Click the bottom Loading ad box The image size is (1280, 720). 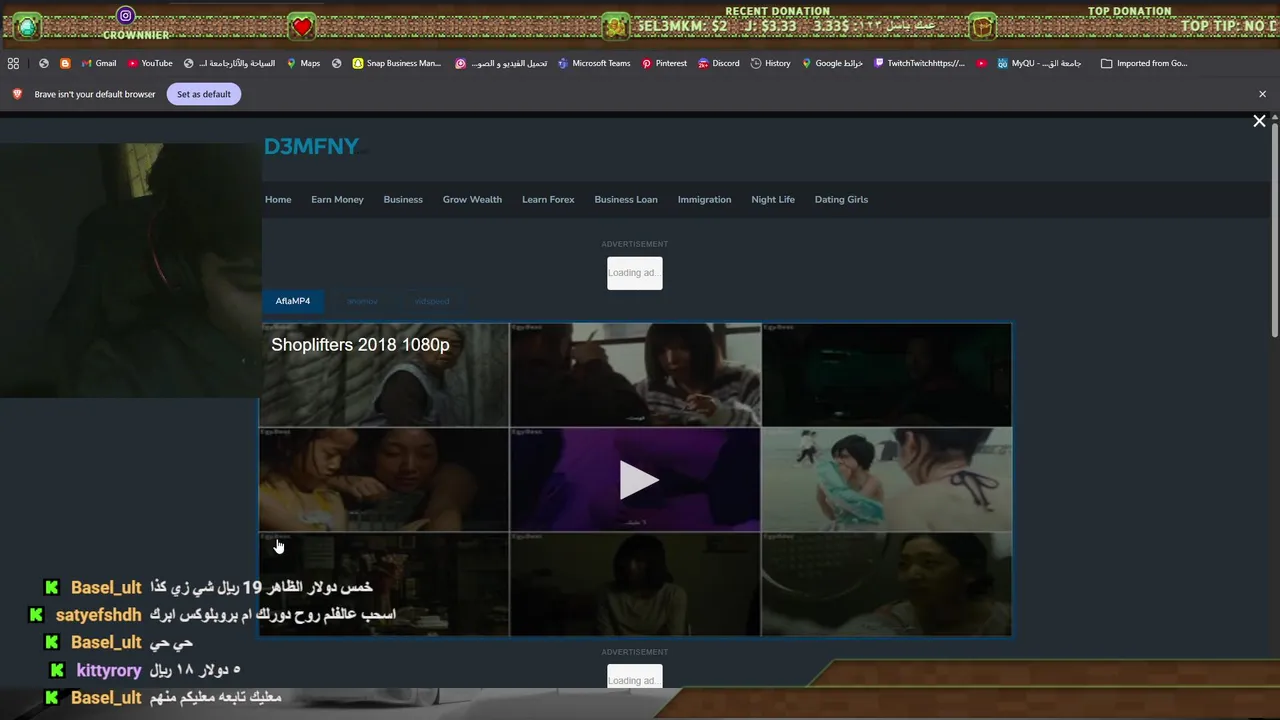(635, 677)
